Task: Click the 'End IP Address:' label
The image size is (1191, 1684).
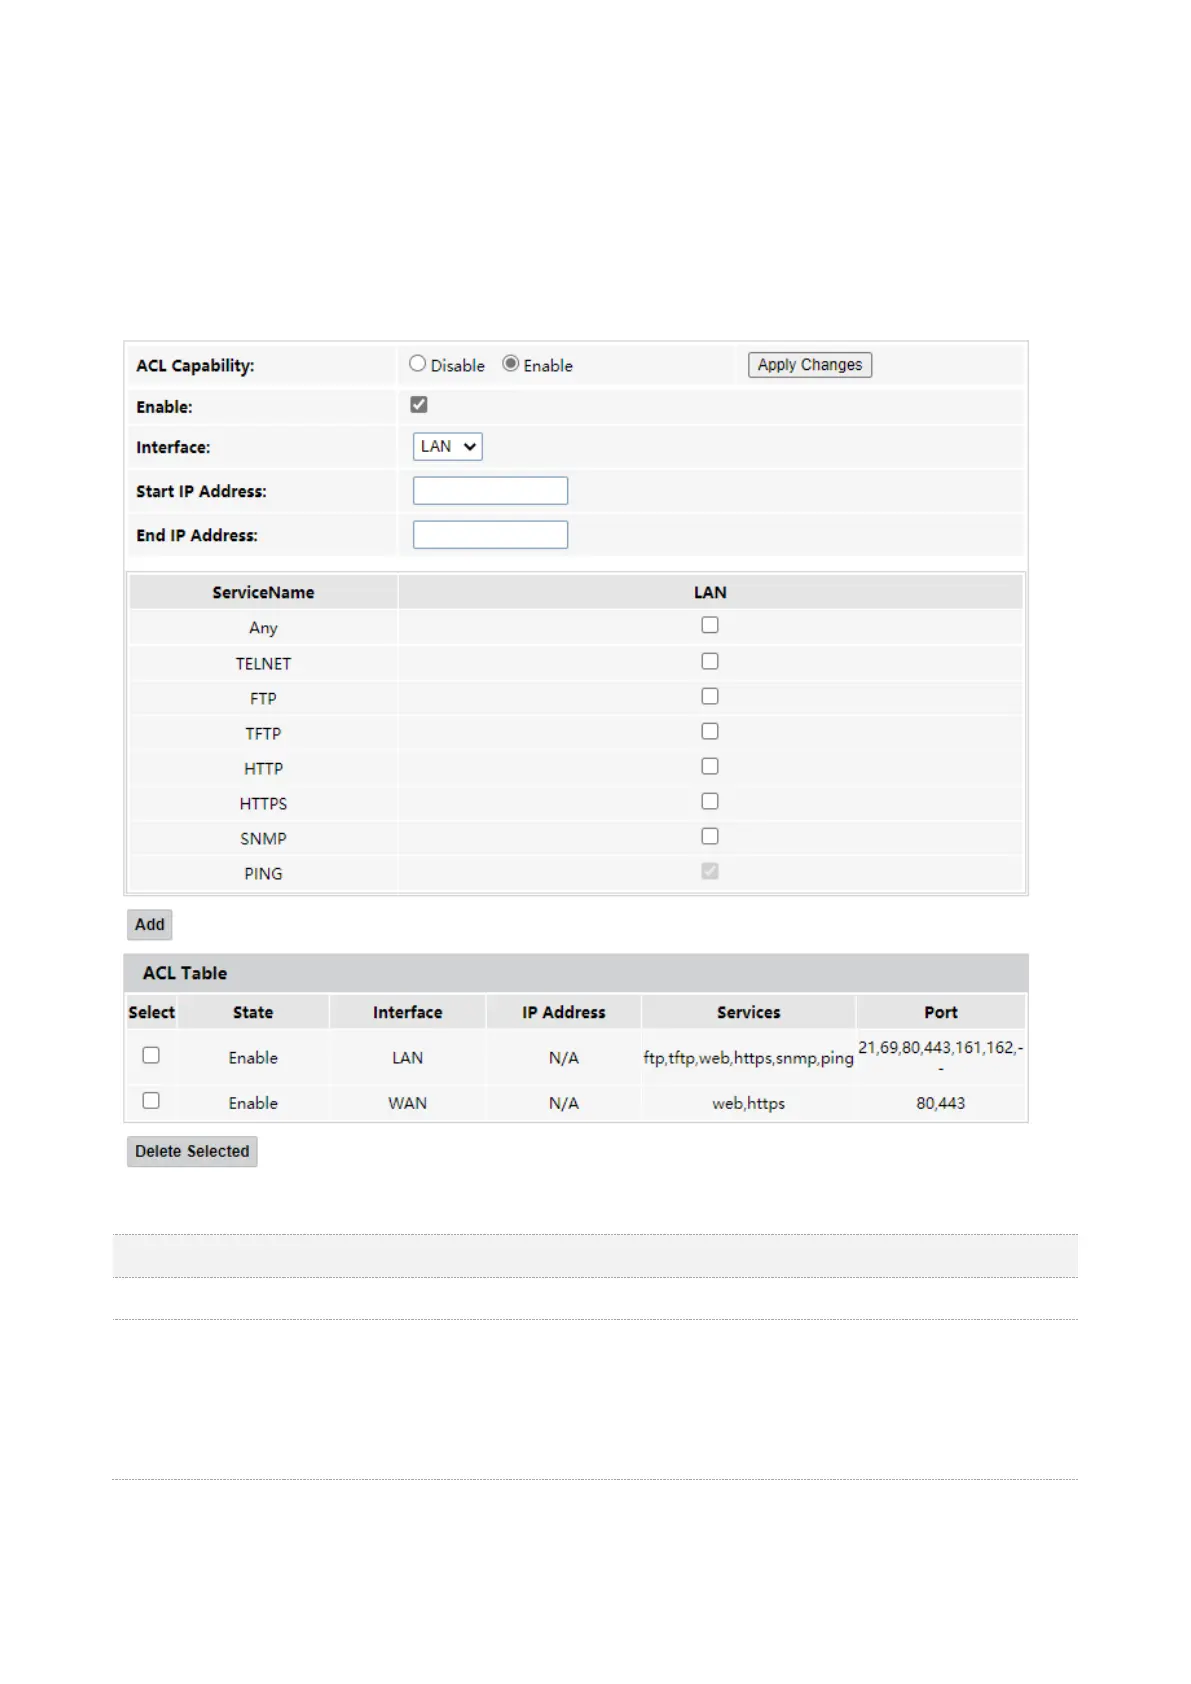Action: coord(197,536)
